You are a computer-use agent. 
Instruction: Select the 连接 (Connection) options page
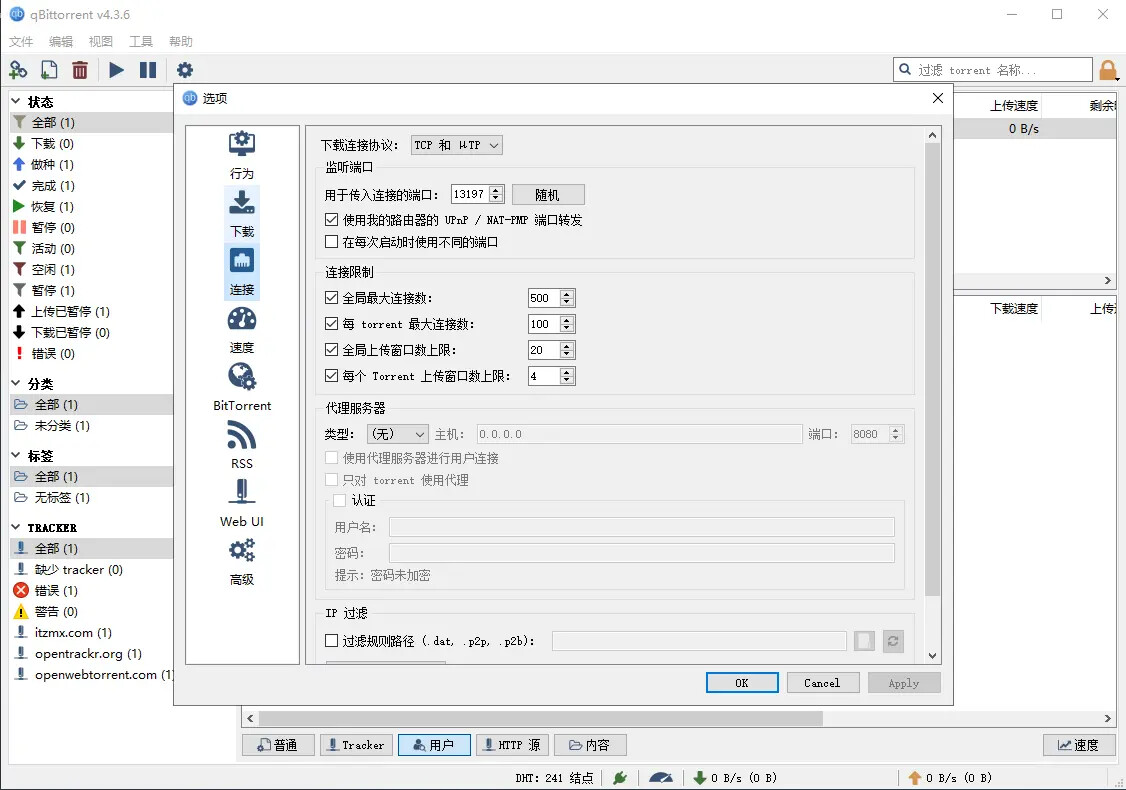coord(242,271)
